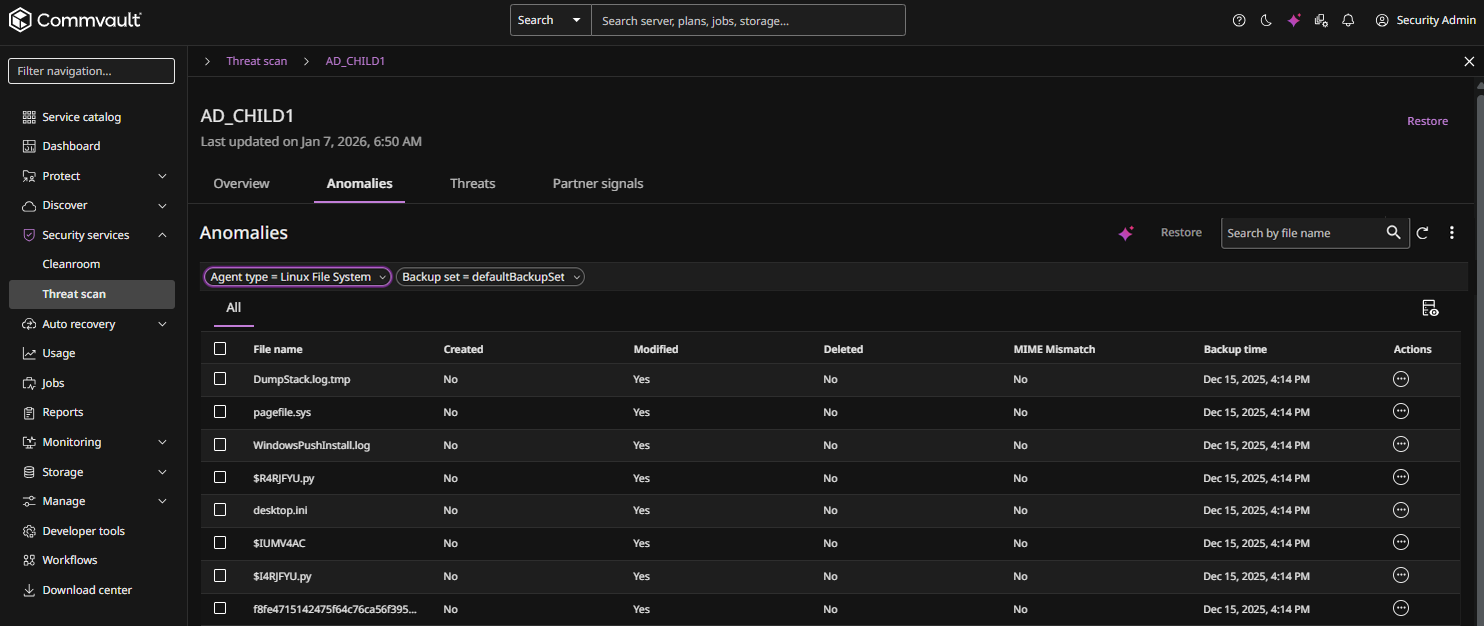Click Restore in Anomalies toolbar
This screenshot has width=1484, height=626.
coord(1181,233)
